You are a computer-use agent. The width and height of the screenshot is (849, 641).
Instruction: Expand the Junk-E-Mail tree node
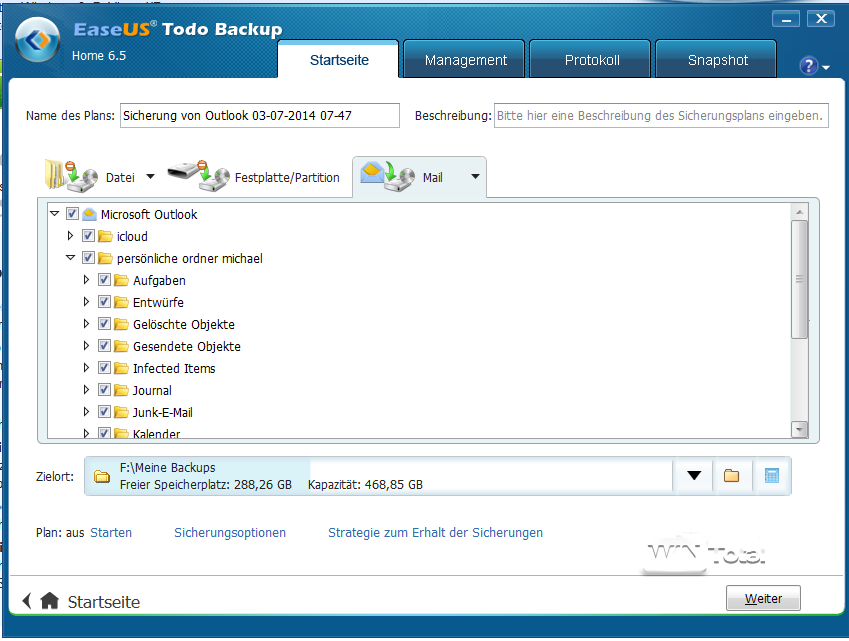(86, 411)
